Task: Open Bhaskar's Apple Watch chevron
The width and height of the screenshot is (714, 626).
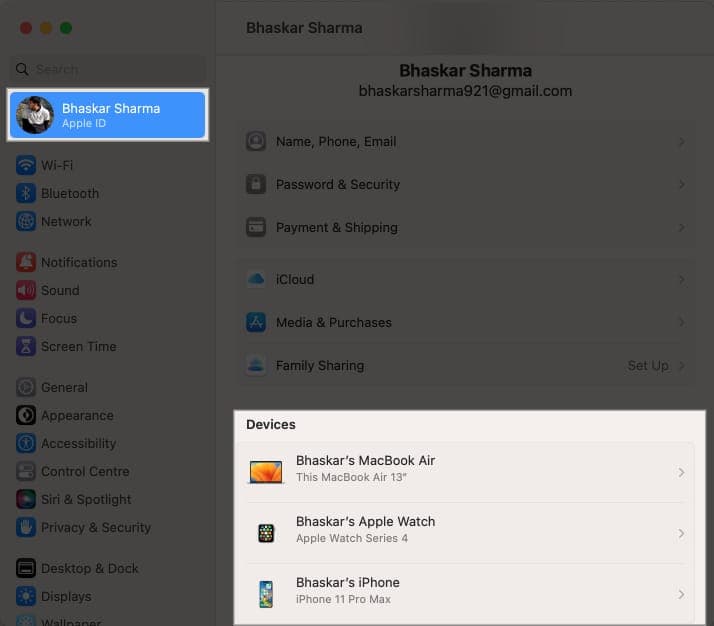Action: point(681,533)
